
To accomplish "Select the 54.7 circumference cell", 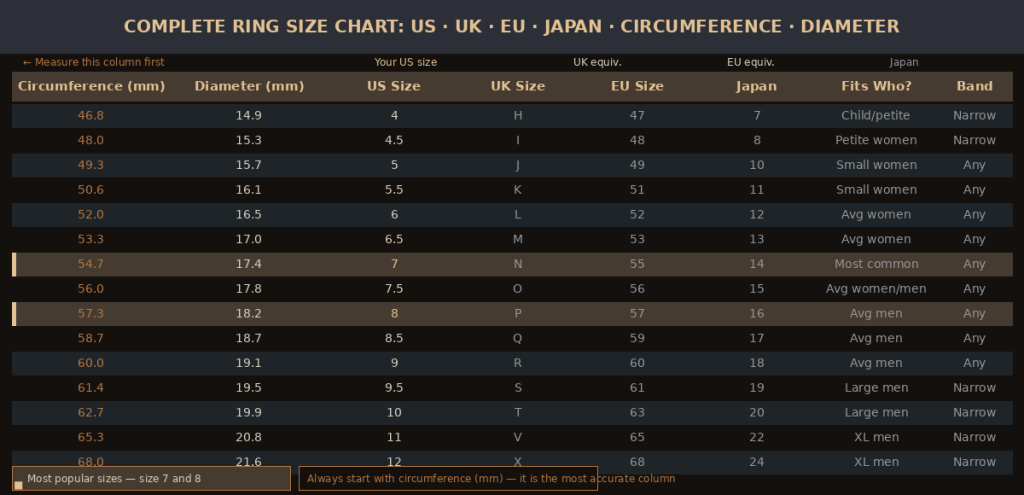I will click(x=91, y=264).
